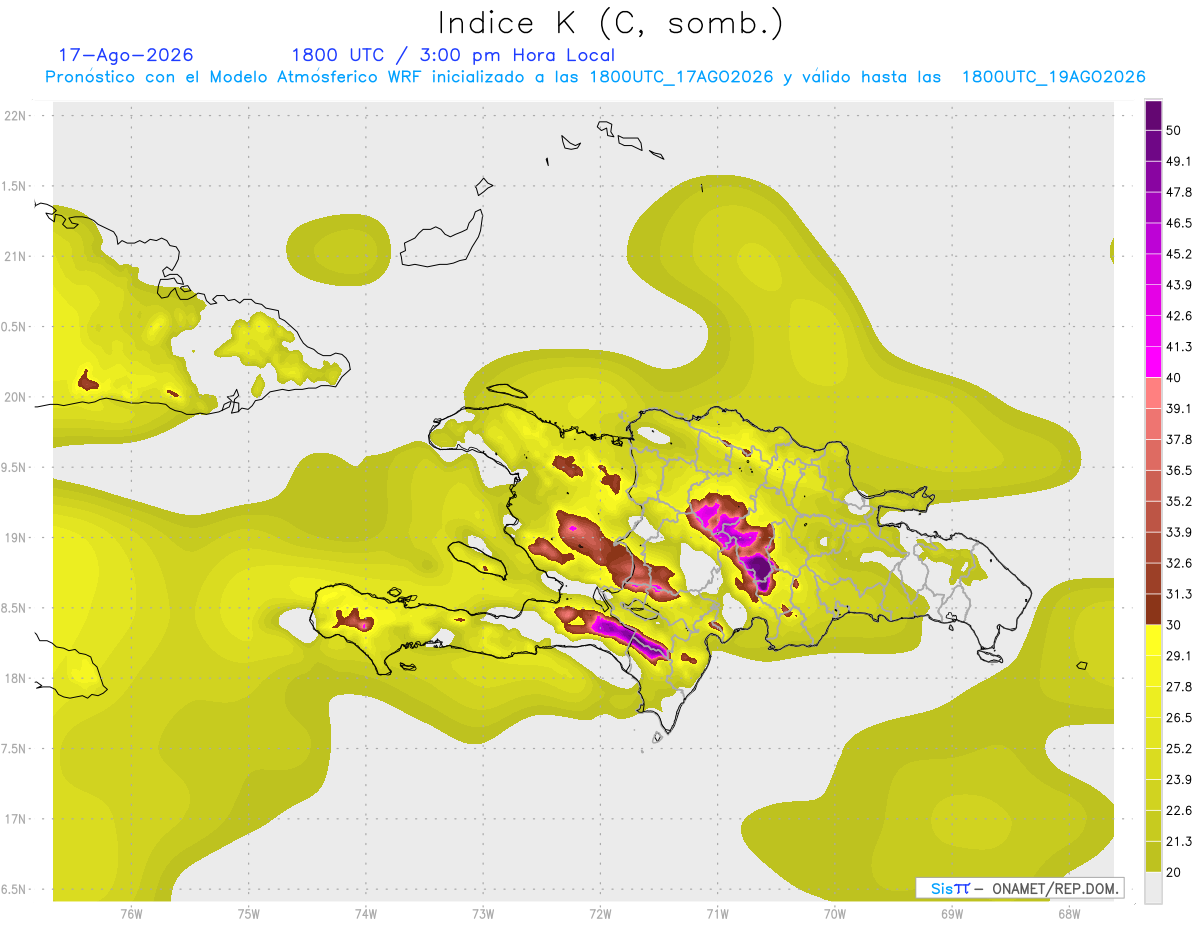This screenshot has height=927, width=1200.
Task: Click the '29.1' color scale label
Action: click(1179, 656)
